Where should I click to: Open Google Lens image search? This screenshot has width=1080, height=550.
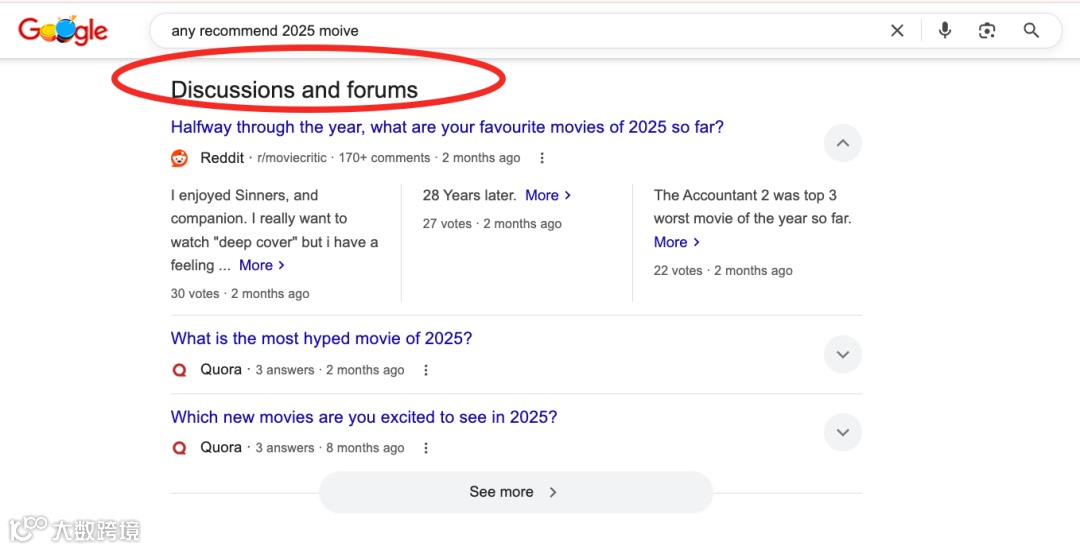pyautogui.click(x=987, y=31)
